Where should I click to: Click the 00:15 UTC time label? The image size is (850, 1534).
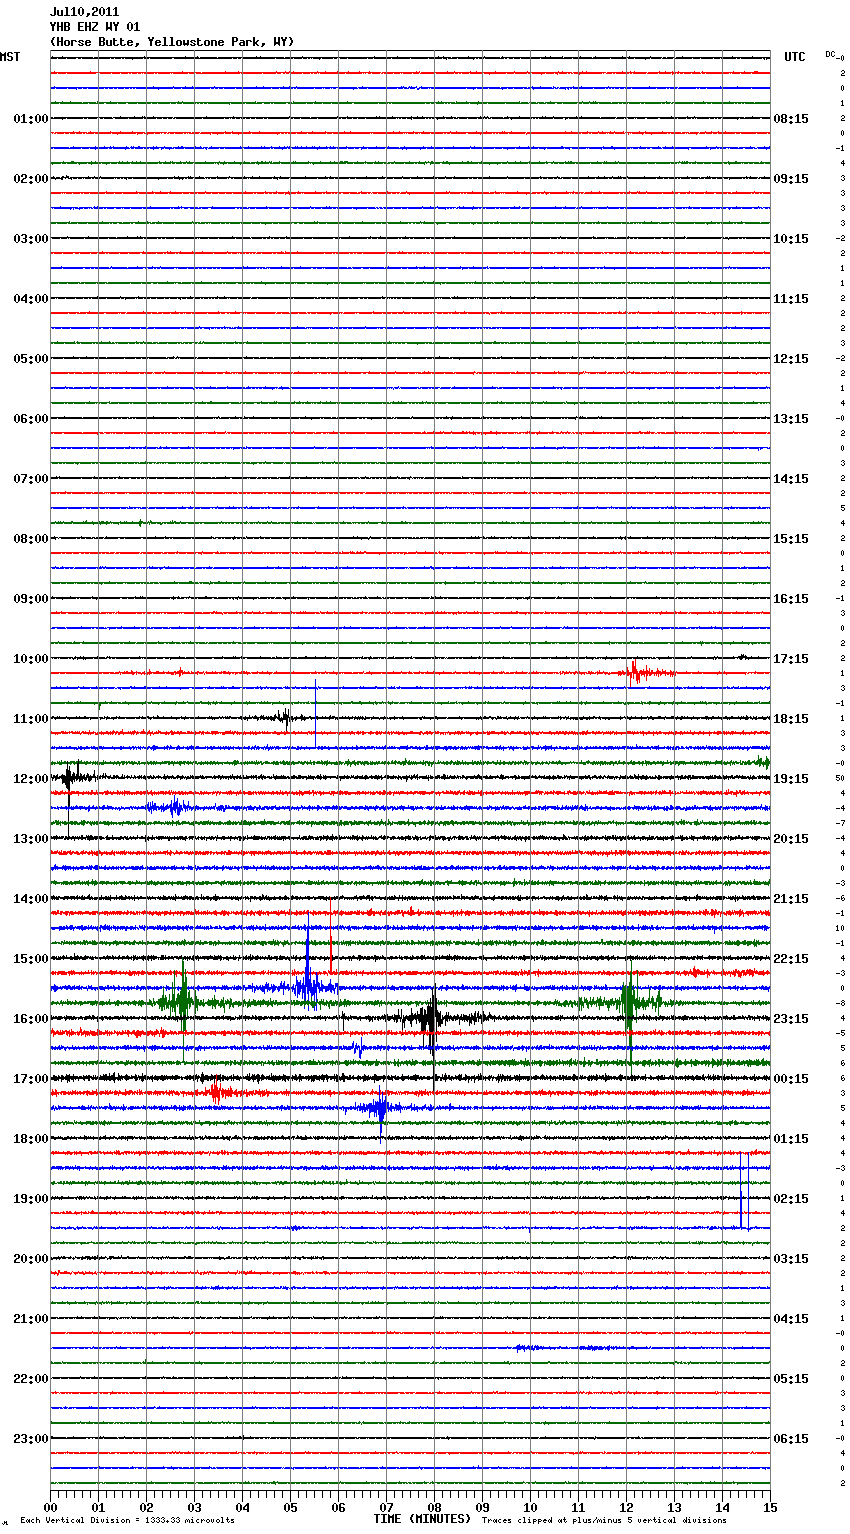click(x=791, y=1079)
